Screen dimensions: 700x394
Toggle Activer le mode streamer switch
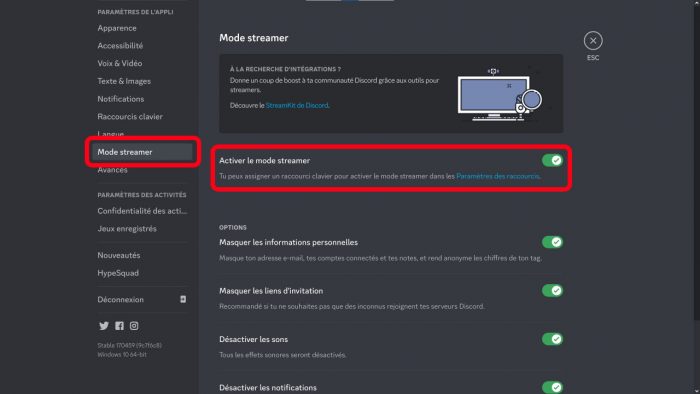(552, 160)
